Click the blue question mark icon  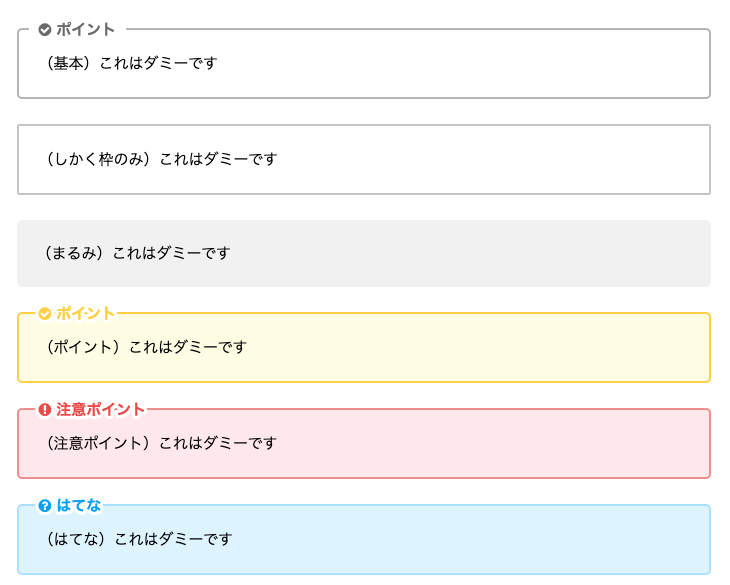pos(45,506)
